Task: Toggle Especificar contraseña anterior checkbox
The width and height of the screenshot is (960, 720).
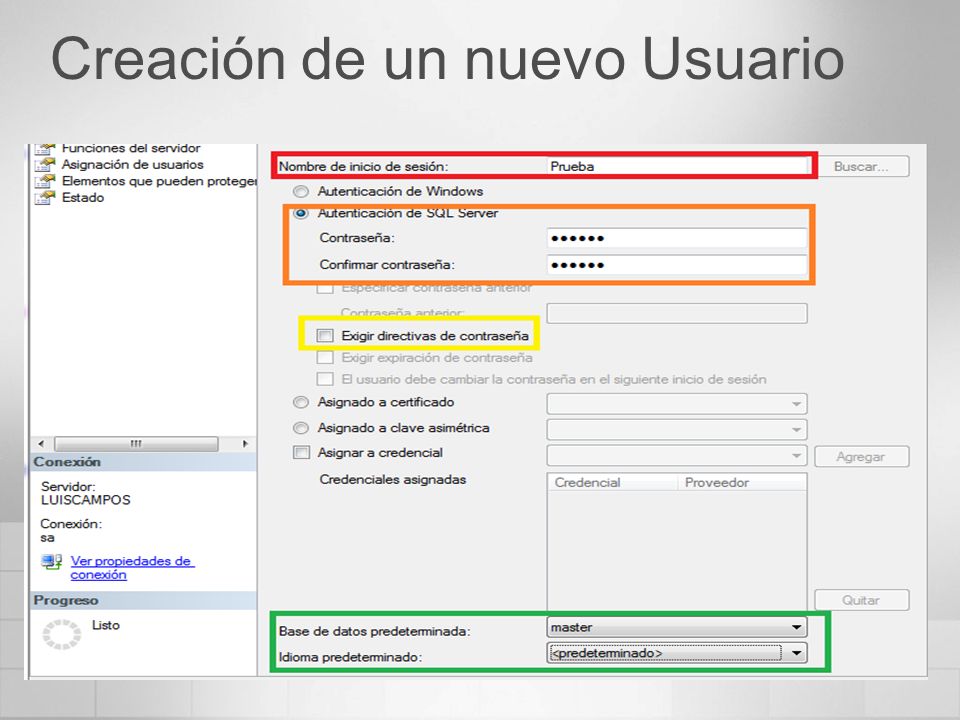Action: (325, 288)
